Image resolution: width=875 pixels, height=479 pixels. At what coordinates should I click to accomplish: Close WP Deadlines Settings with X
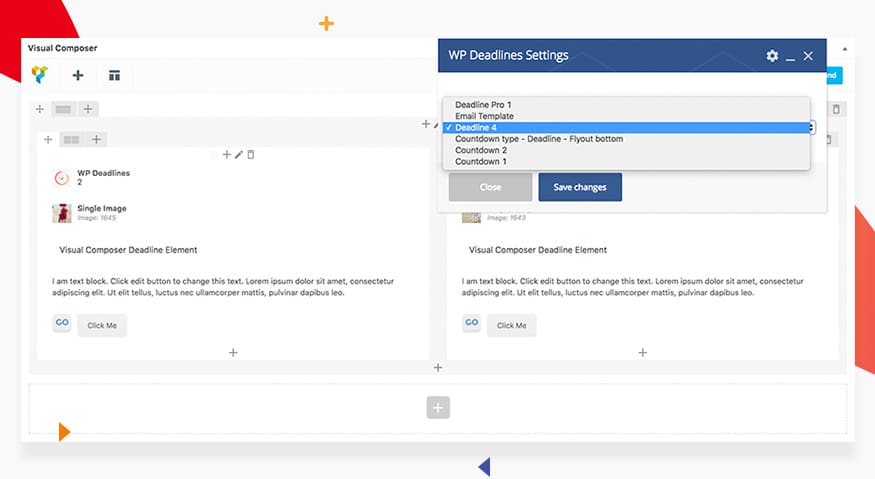tap(808, 56)
